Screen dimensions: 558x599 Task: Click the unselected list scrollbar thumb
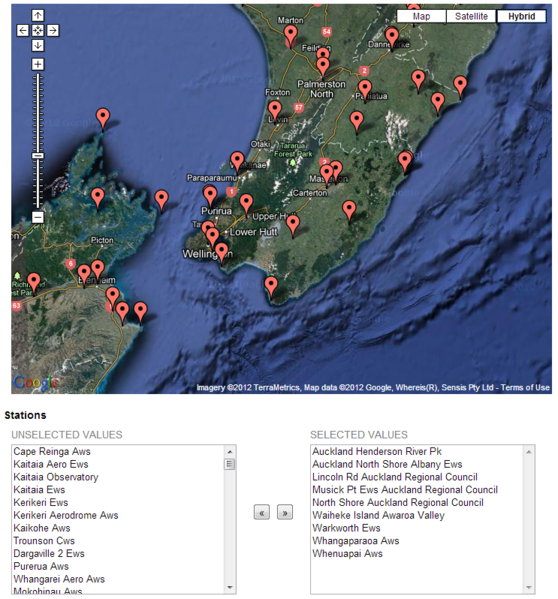tap(230, 464)
